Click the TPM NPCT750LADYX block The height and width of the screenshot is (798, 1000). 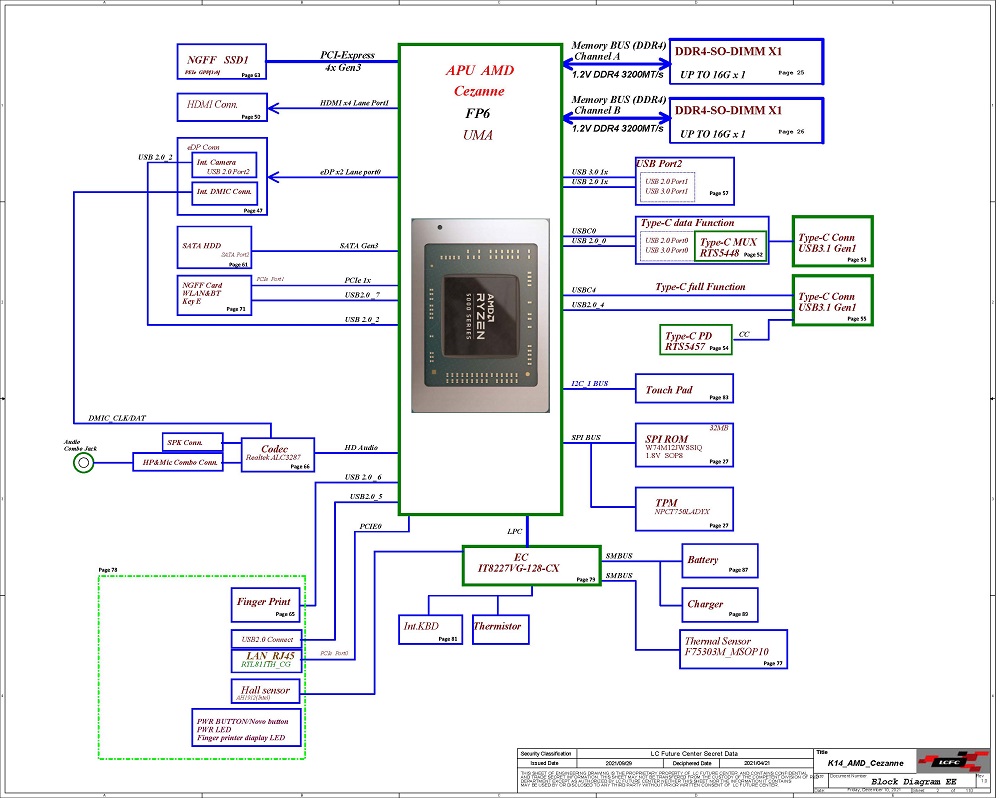(x=684, y=509)
